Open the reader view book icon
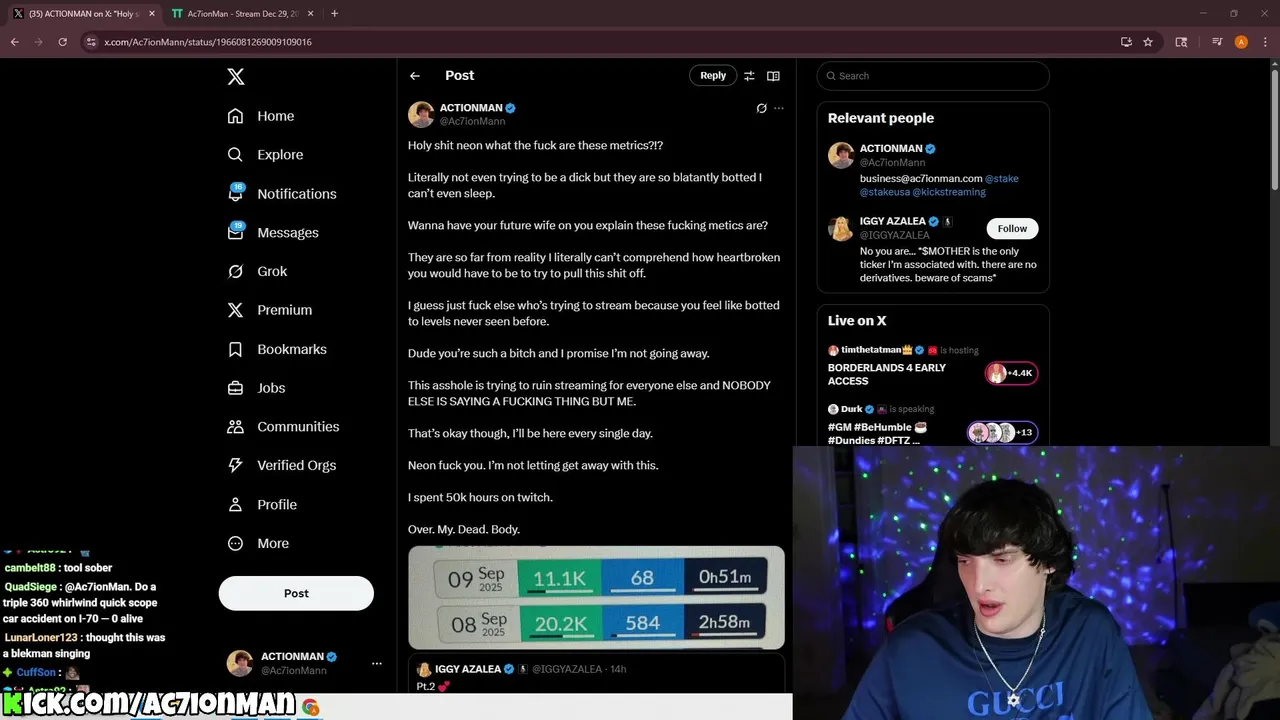 tap(773, 76)
